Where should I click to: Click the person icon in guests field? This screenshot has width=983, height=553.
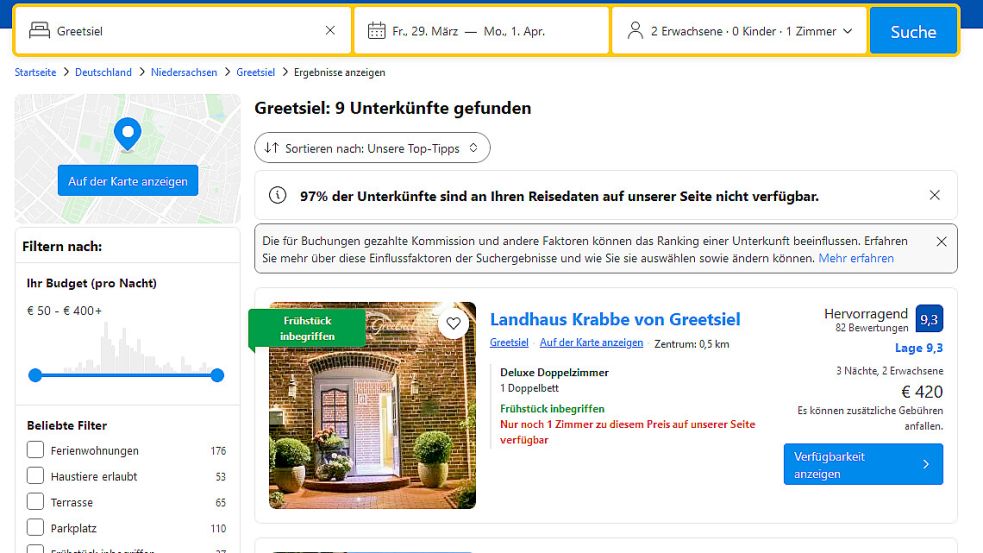point(635,30)
